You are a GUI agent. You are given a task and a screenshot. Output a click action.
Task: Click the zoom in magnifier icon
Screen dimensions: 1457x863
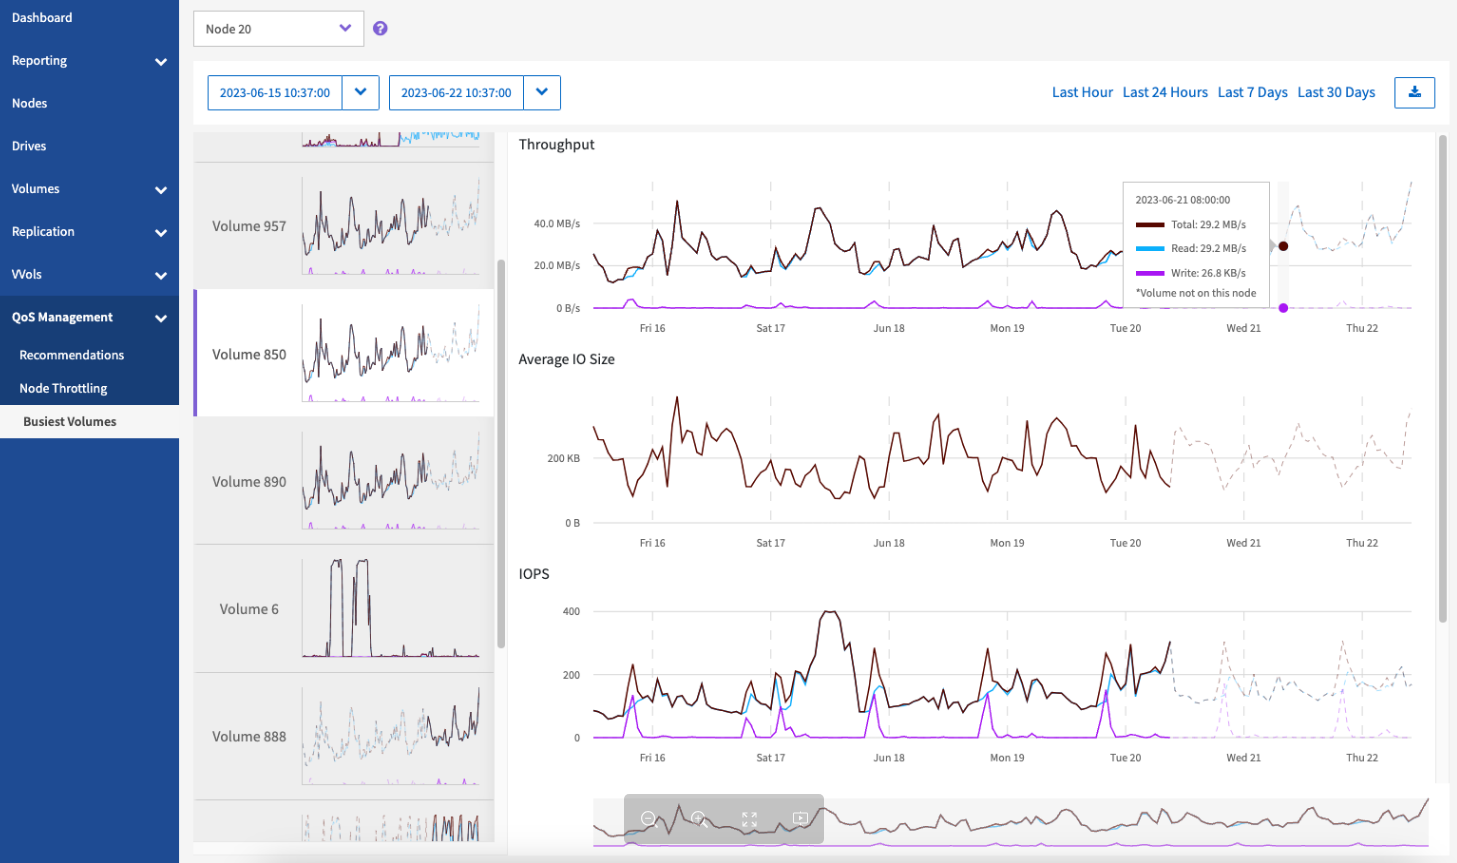click(699, 818)
